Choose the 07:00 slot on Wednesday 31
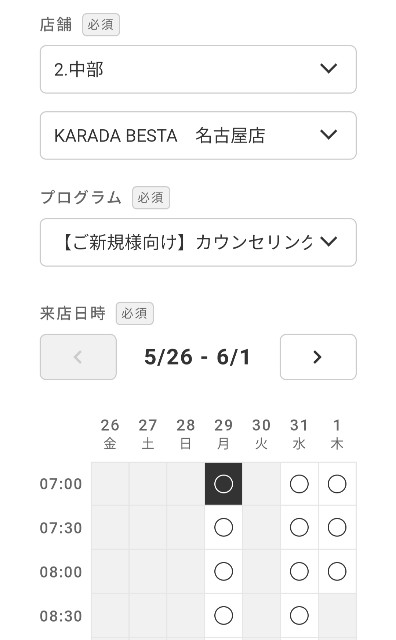Viewport: 396px width, 640px height. (299, 484)
